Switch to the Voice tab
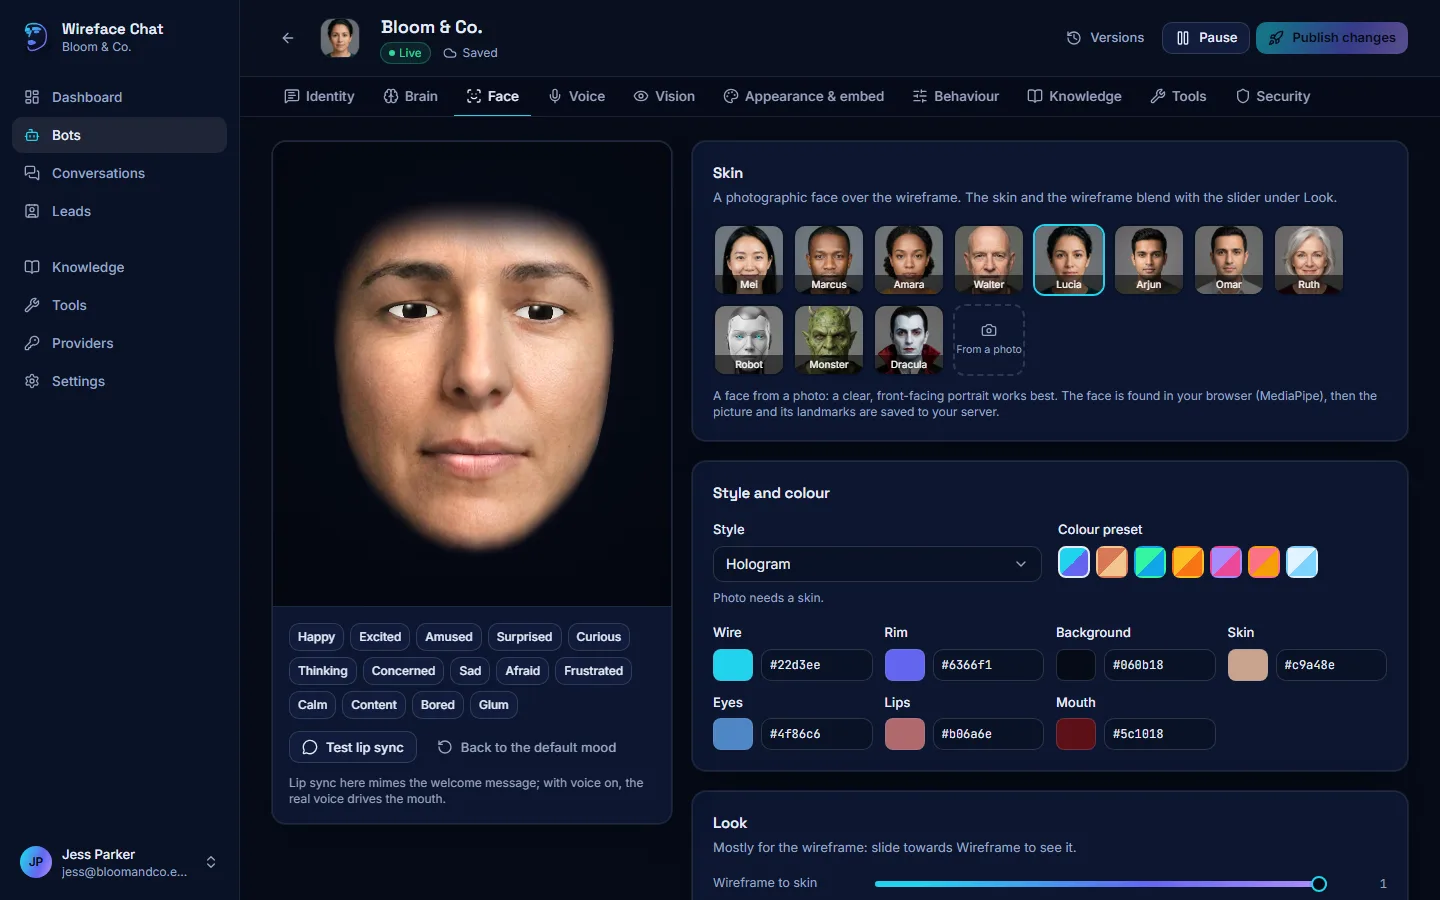The height and width of the screenshot is (900, 1440). (577, 96)
